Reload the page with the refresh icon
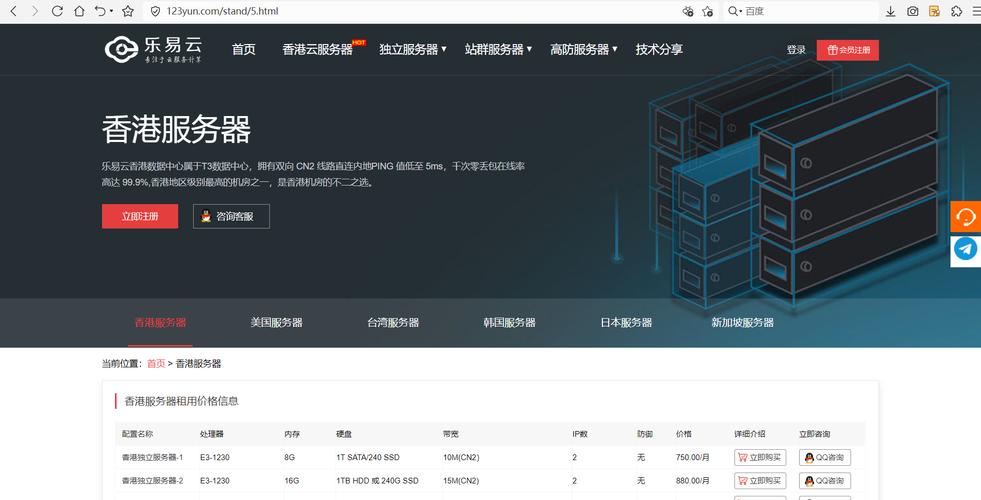Viewport: 981px width, 500px height. pos(57,11)
